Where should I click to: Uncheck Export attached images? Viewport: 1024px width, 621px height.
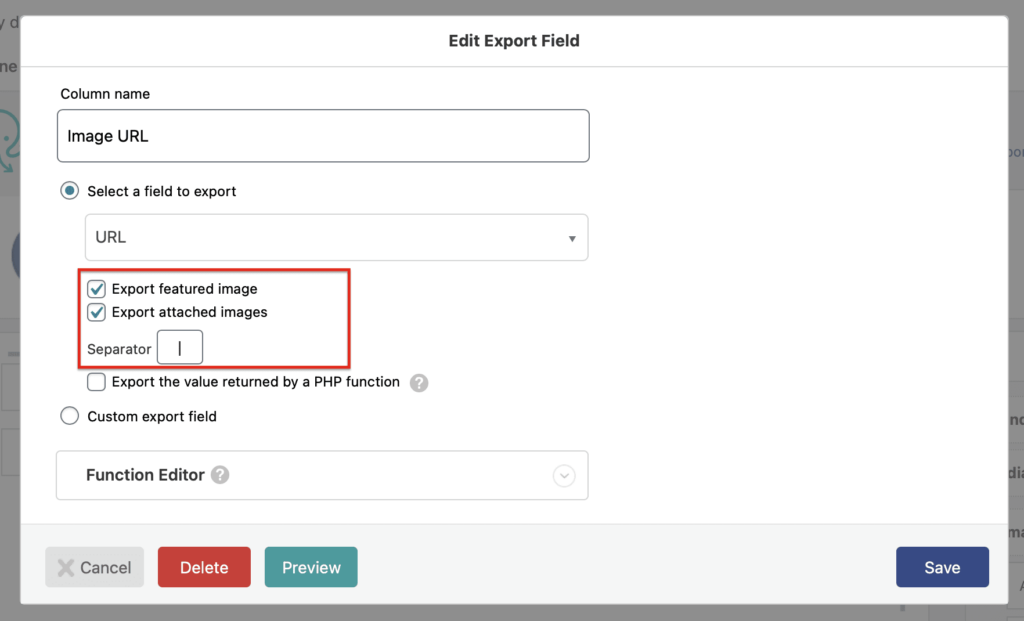click(96, 312)
